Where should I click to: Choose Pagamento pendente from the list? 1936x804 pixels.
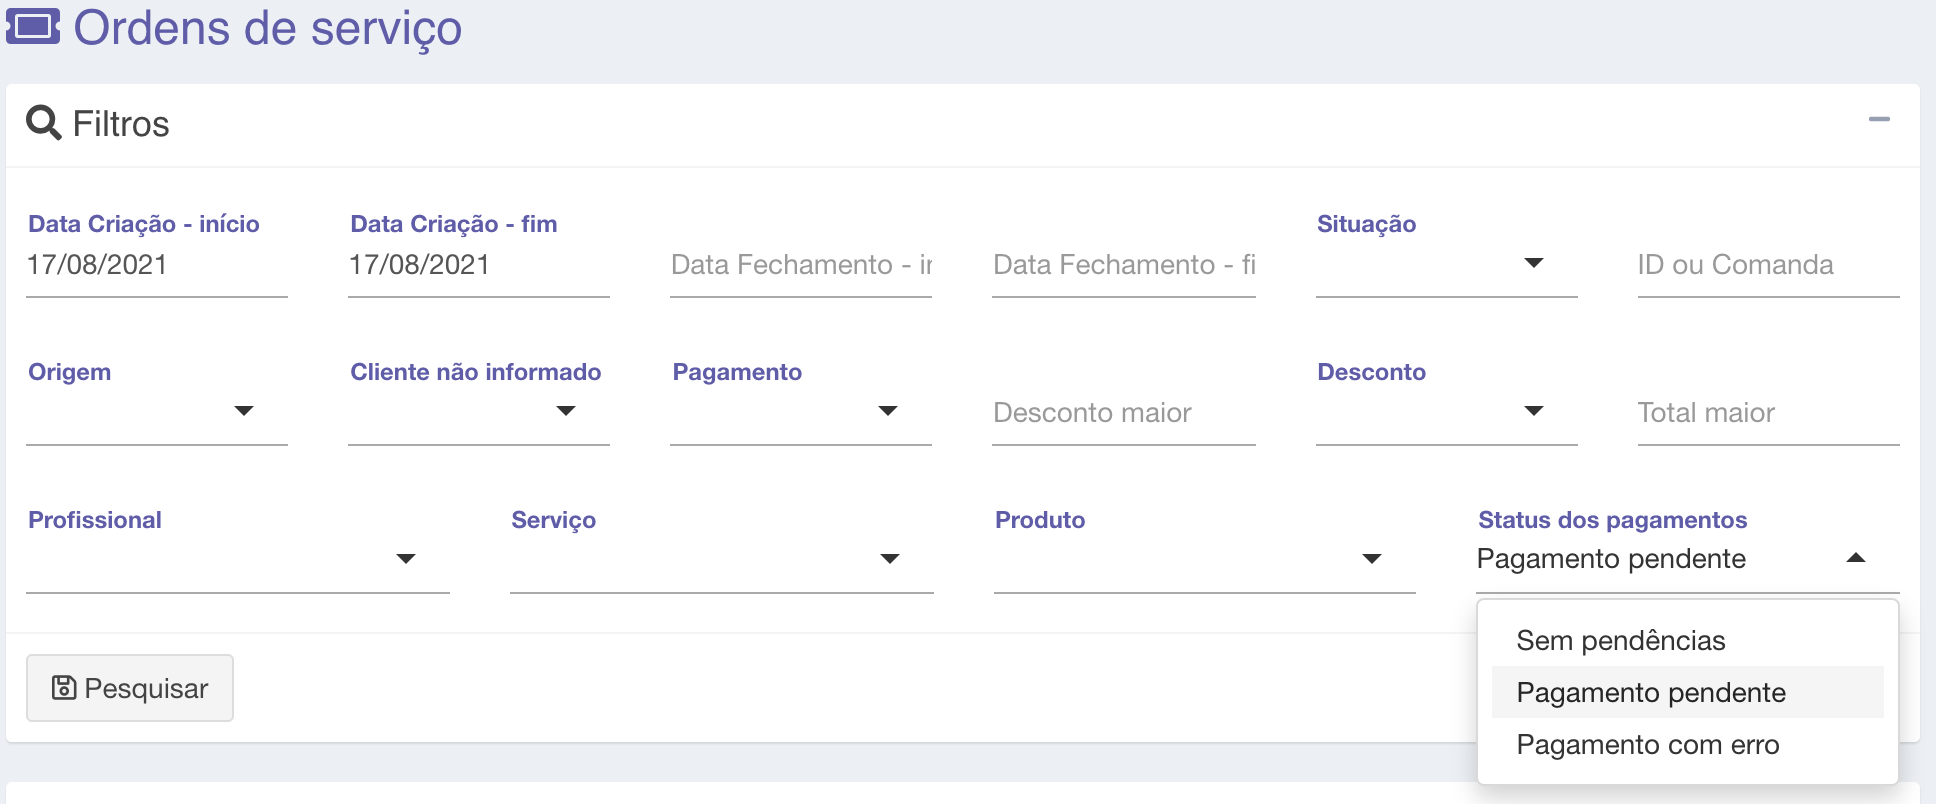[x=1650, y=693]
